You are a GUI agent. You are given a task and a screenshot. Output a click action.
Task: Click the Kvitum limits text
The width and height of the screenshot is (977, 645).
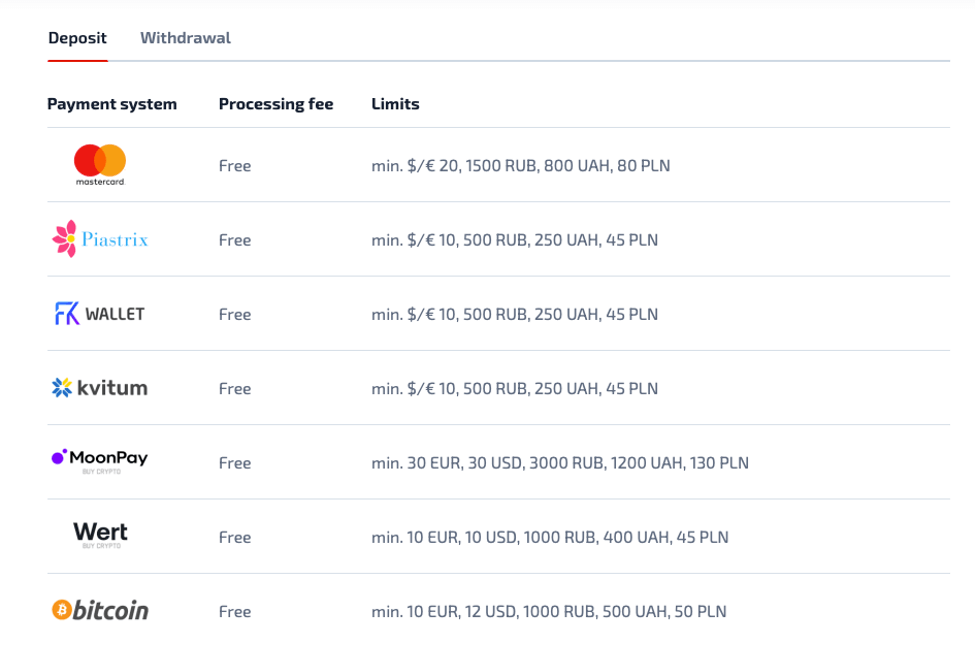point(514,389)
